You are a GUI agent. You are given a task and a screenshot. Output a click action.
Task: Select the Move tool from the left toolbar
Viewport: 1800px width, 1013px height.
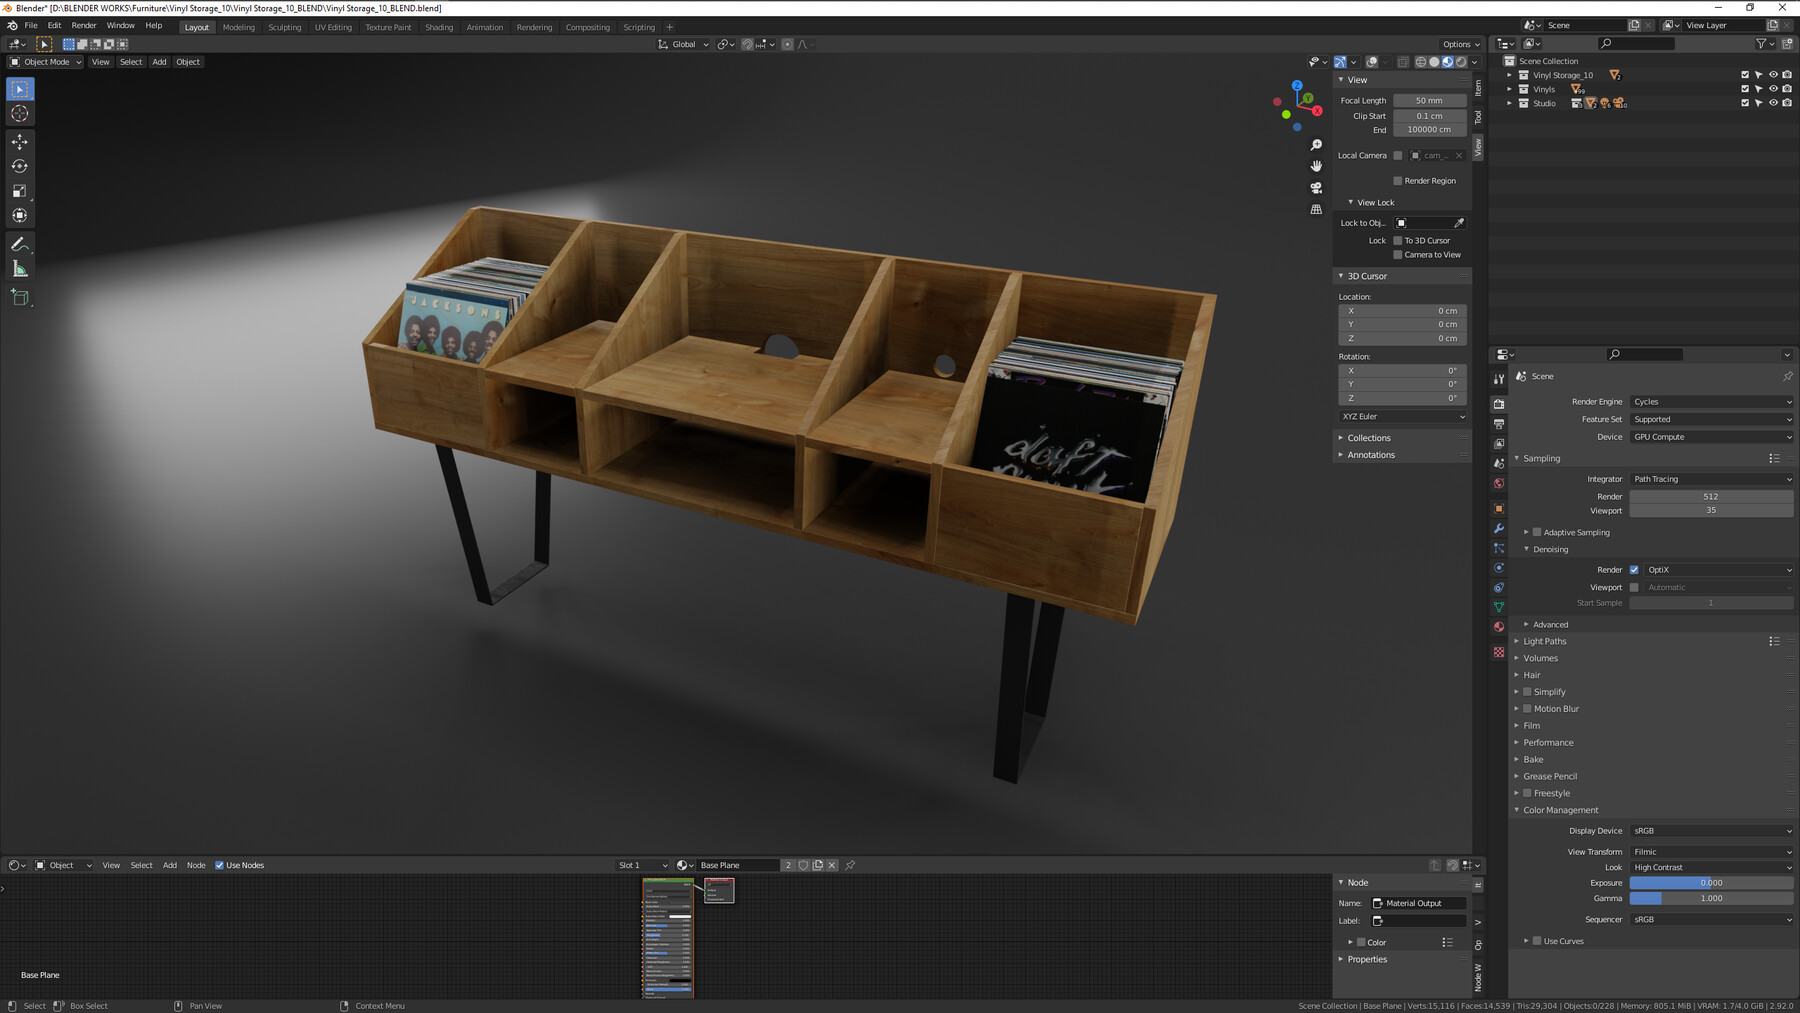click(19, 141)
